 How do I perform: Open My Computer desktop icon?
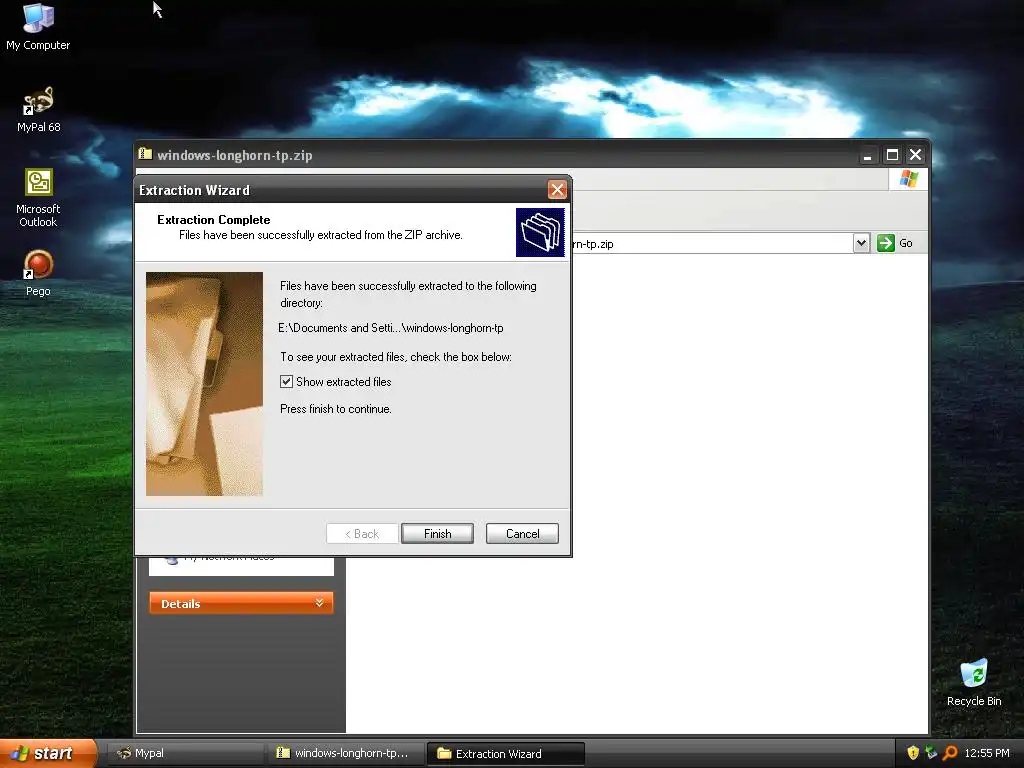[x=38, y=26]
